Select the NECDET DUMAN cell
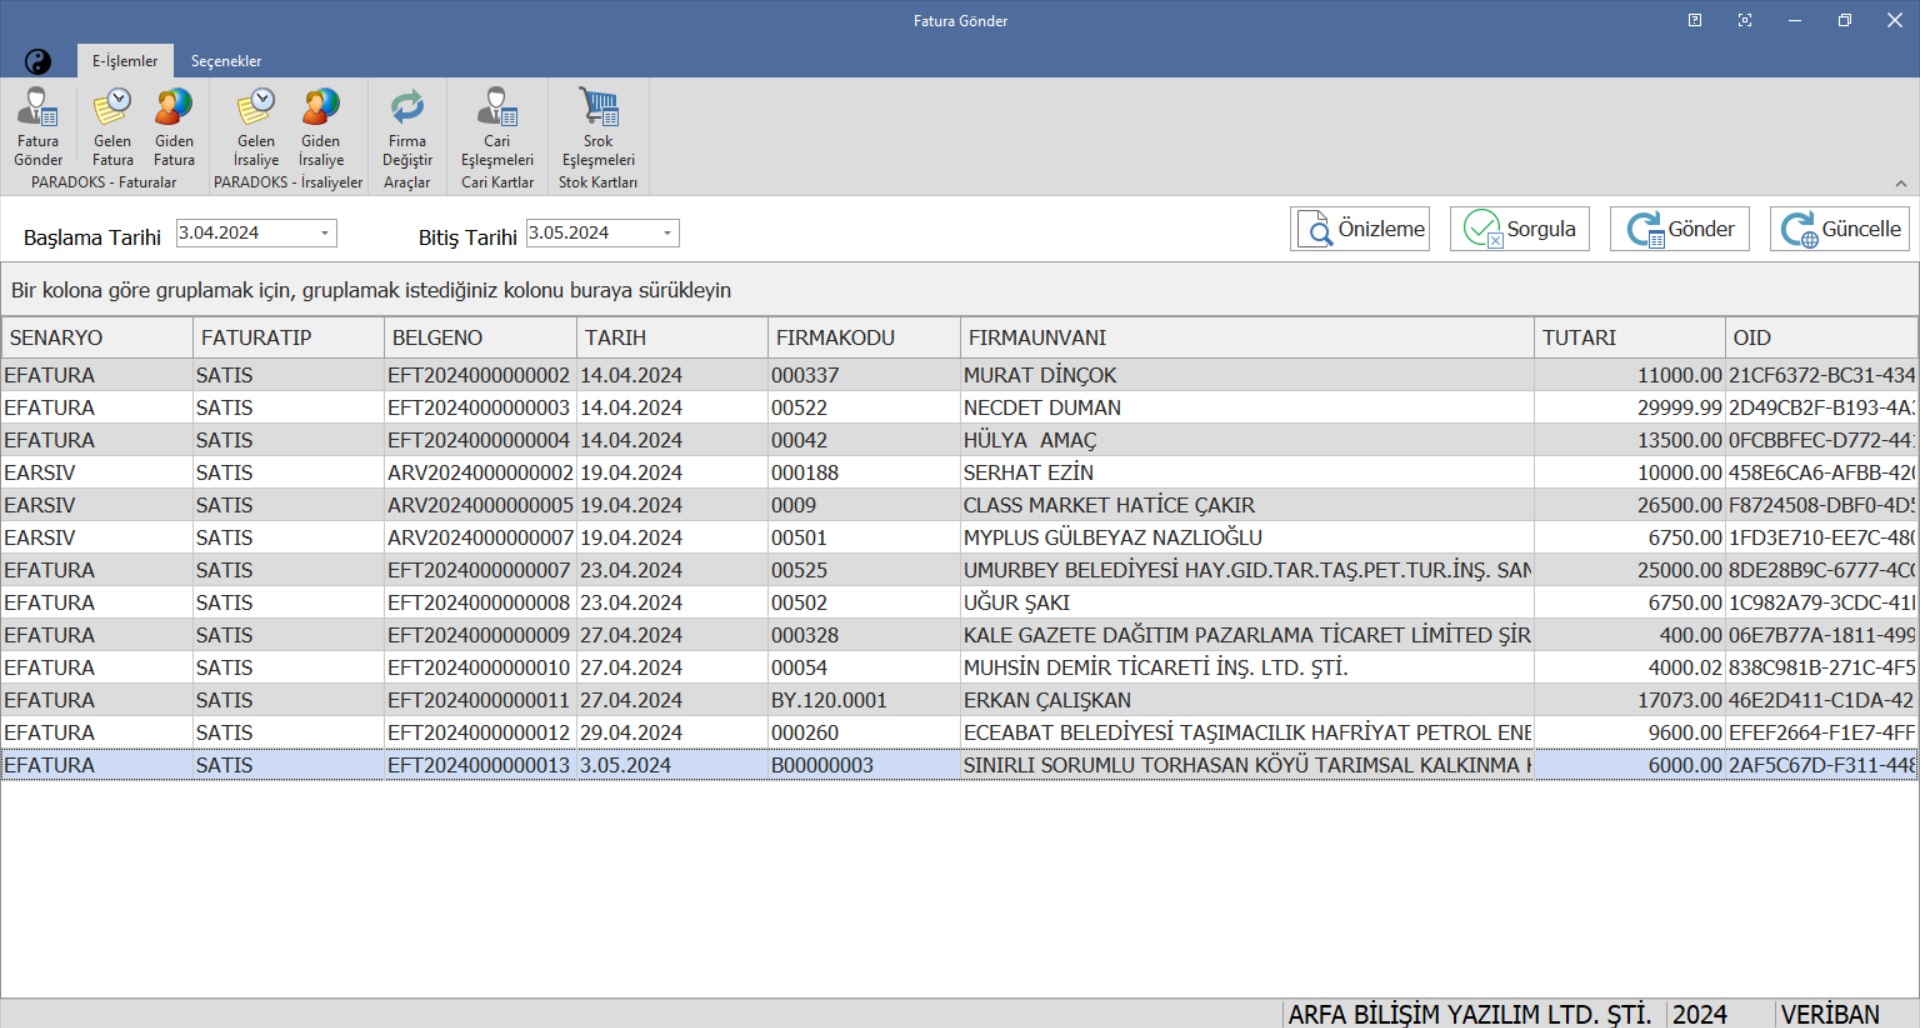This screenshot has height=1028, width=1928. pos(1247,408)
